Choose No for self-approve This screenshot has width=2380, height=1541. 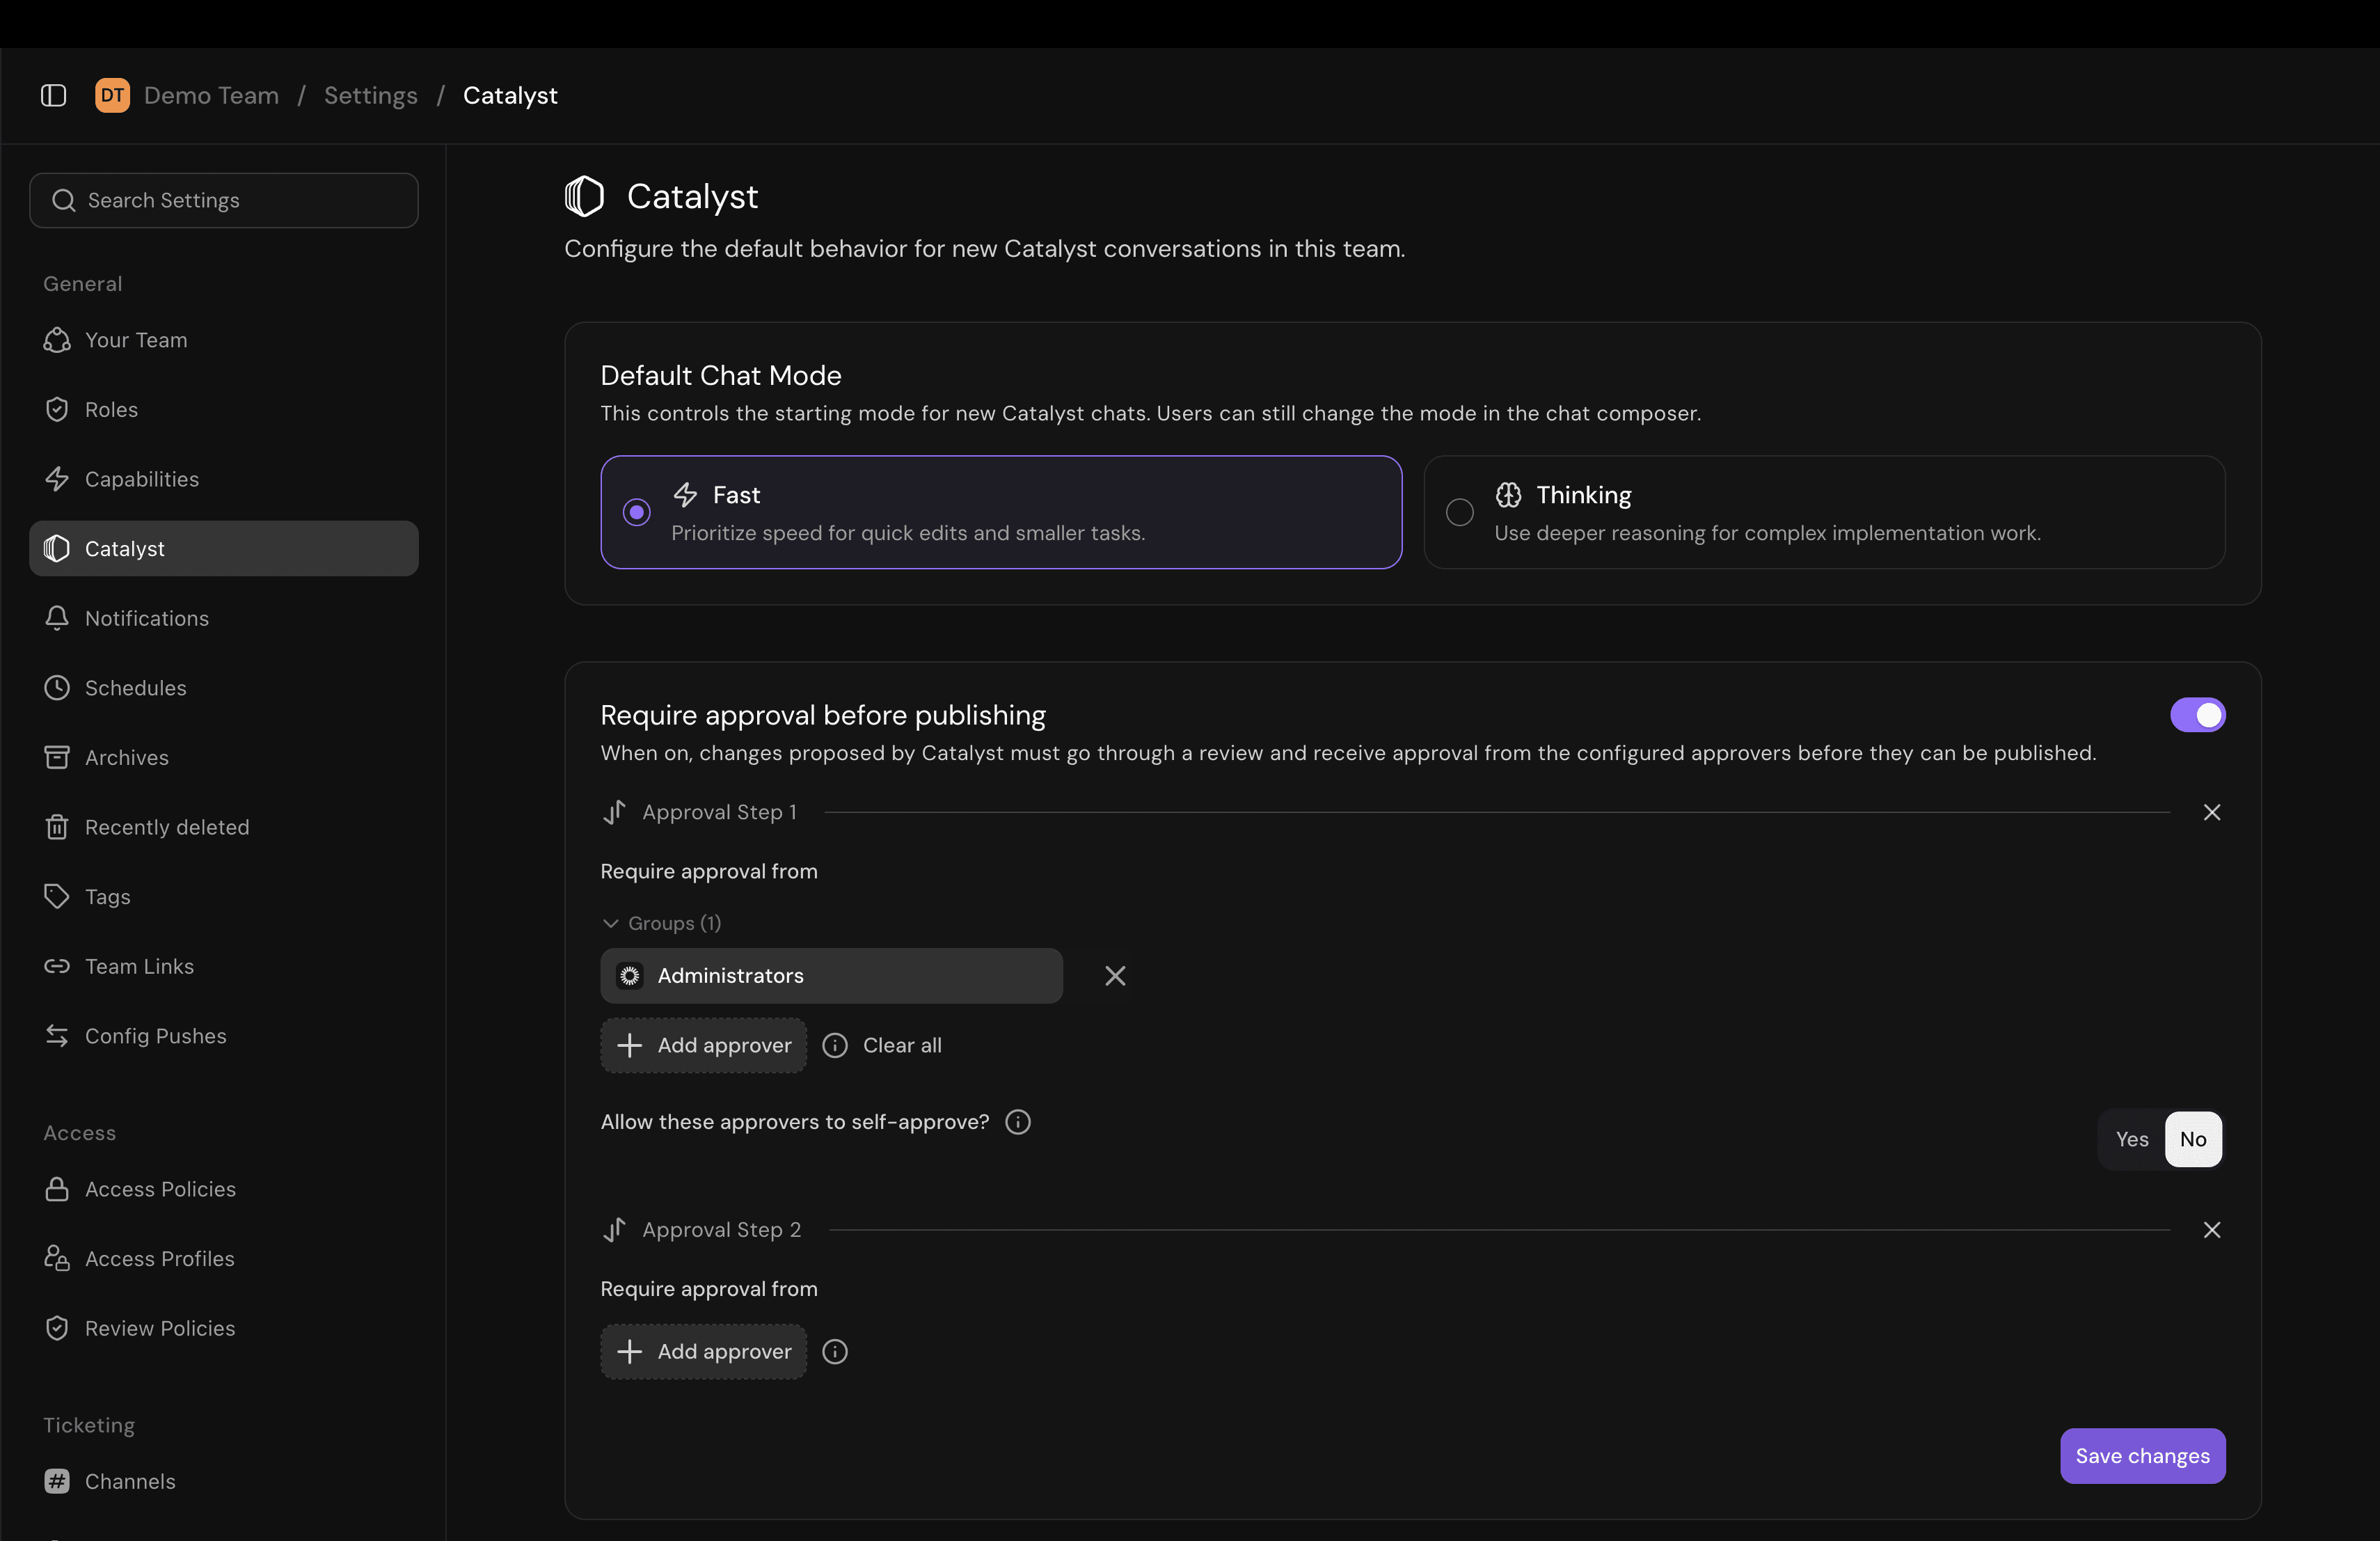(2193, 1139)
